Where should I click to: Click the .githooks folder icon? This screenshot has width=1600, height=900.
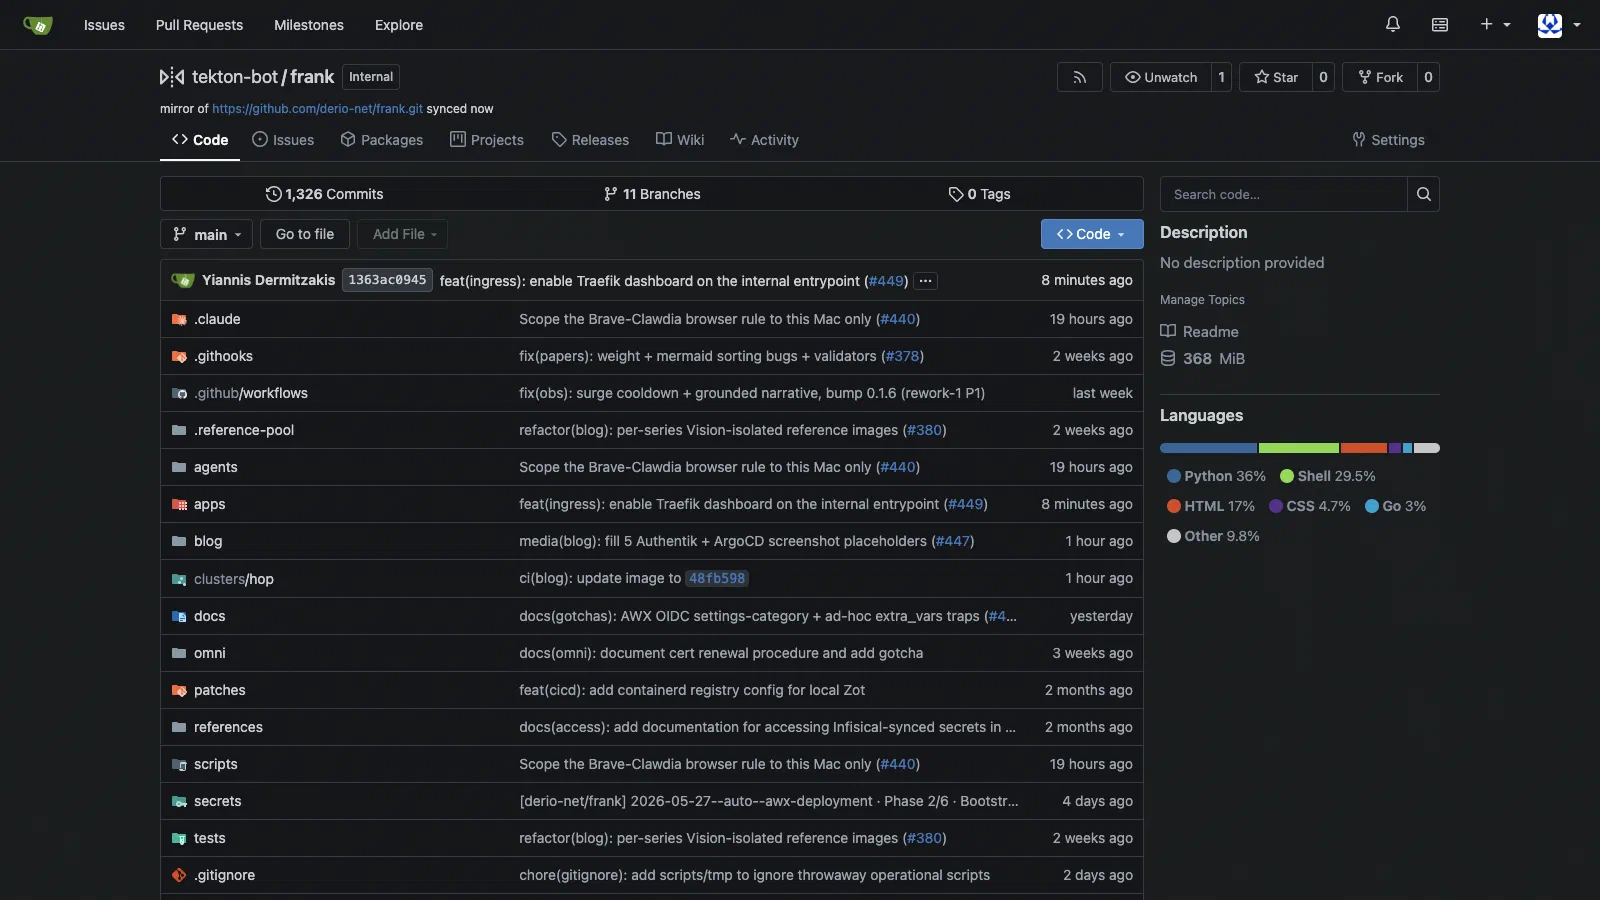179,356
